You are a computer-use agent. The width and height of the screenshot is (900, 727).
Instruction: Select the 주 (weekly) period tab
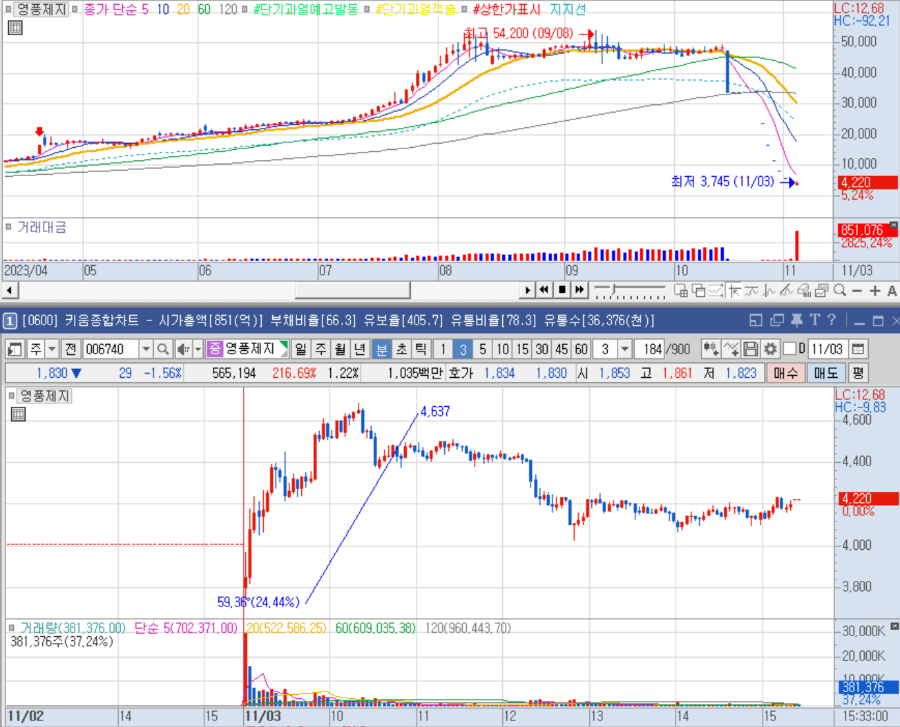point(321,349)
